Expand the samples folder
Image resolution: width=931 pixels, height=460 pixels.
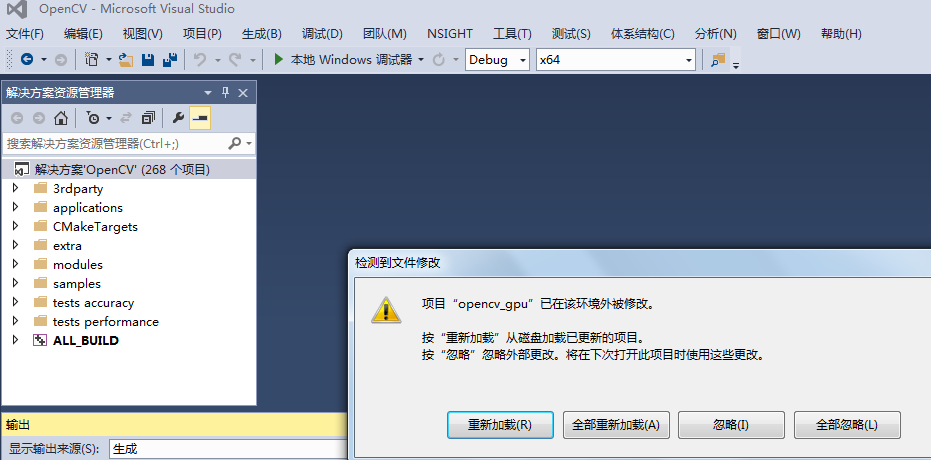pos(15,284)
